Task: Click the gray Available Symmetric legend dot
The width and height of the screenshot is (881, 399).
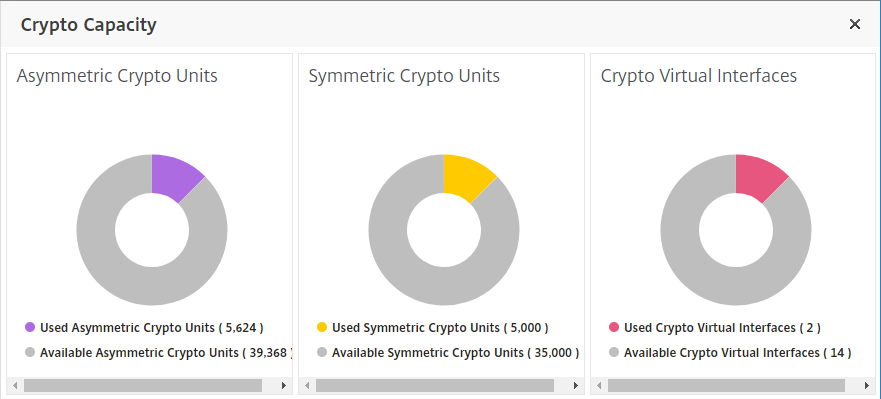Action: [322, 352]
